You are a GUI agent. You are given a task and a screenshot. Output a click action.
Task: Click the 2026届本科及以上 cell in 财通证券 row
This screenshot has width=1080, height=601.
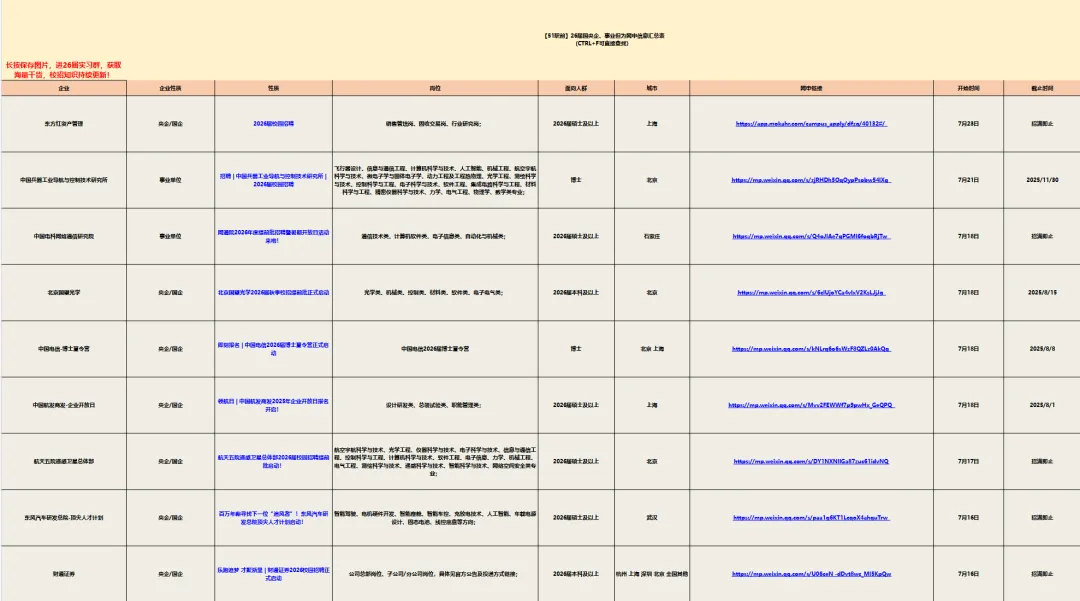click(576, 573)
